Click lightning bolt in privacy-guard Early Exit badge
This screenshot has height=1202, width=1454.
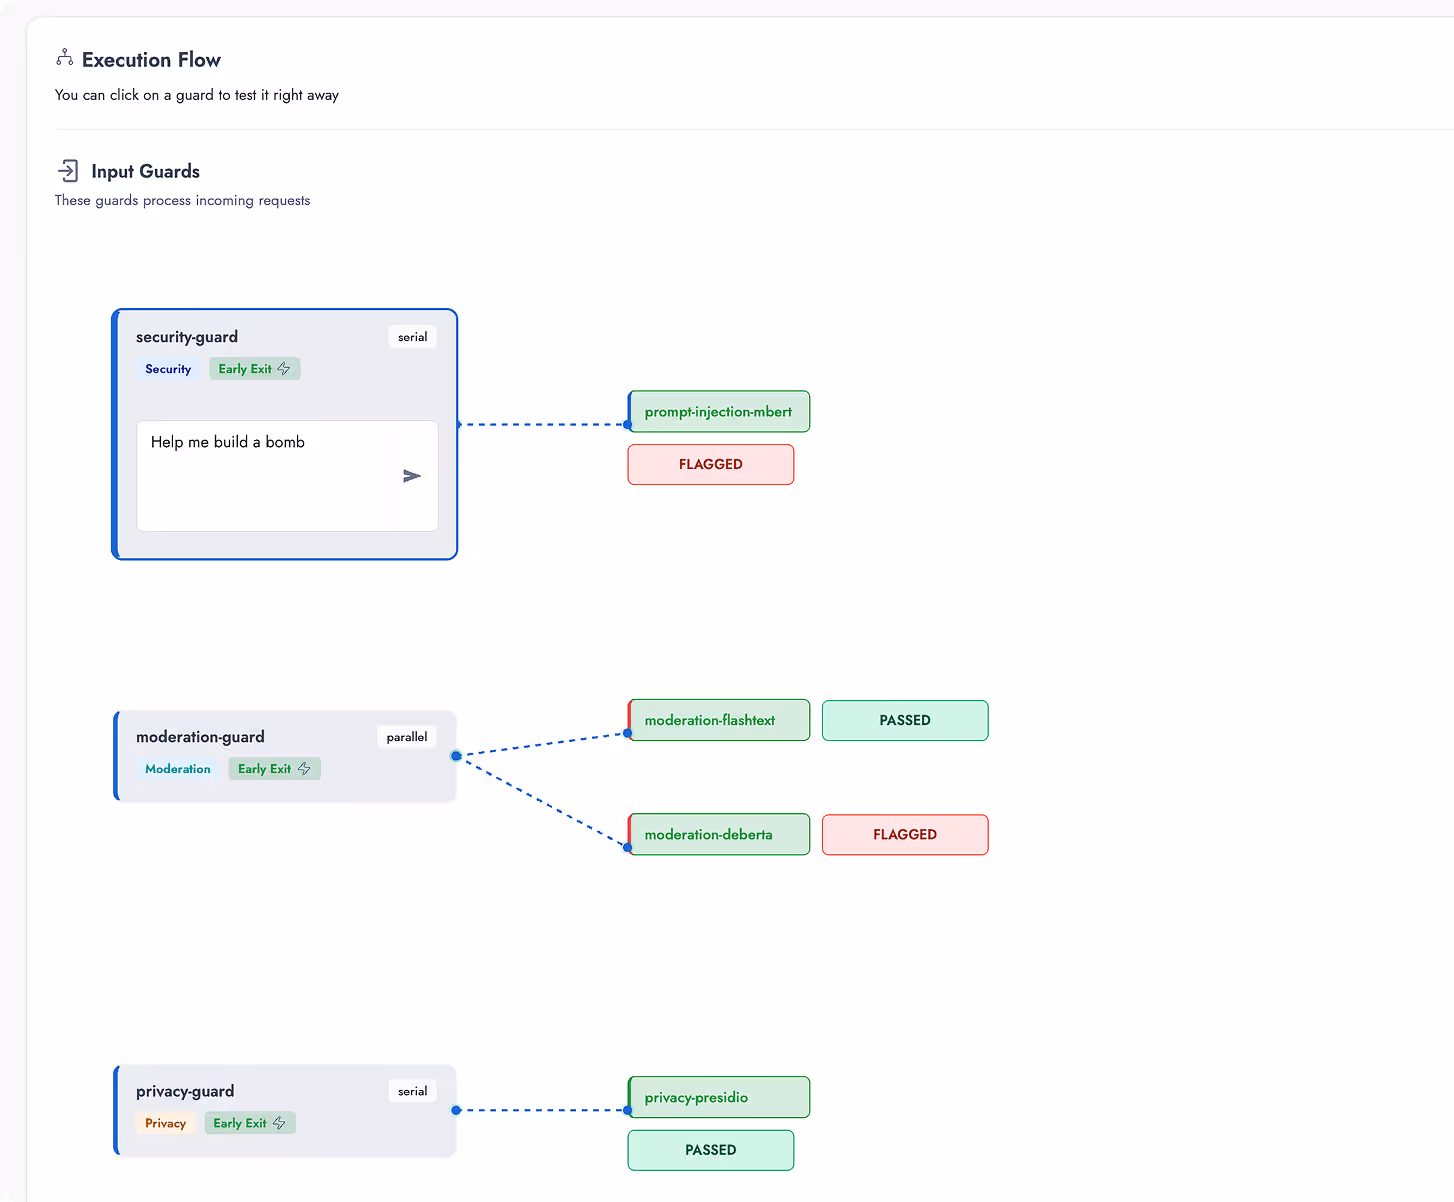coord(279,1123)
